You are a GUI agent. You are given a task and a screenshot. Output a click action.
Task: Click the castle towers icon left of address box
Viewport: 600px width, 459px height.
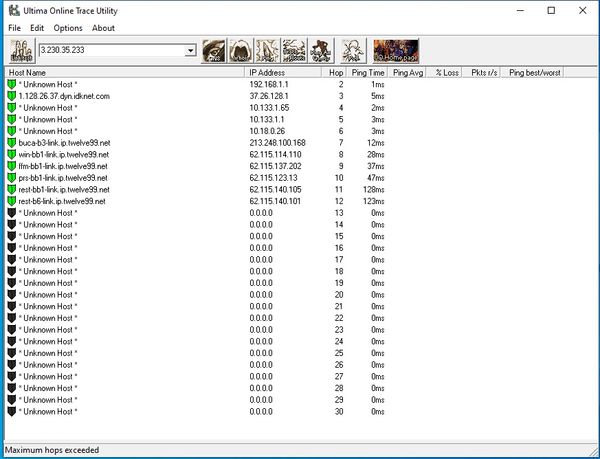pyautogui.click(x=21, y=50)
